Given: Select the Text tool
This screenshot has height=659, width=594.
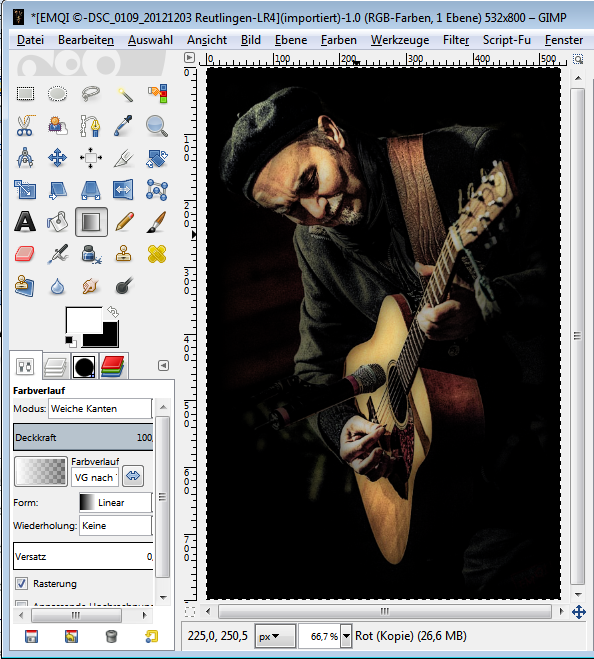Looking at the screenshot, I should (25, 222).
